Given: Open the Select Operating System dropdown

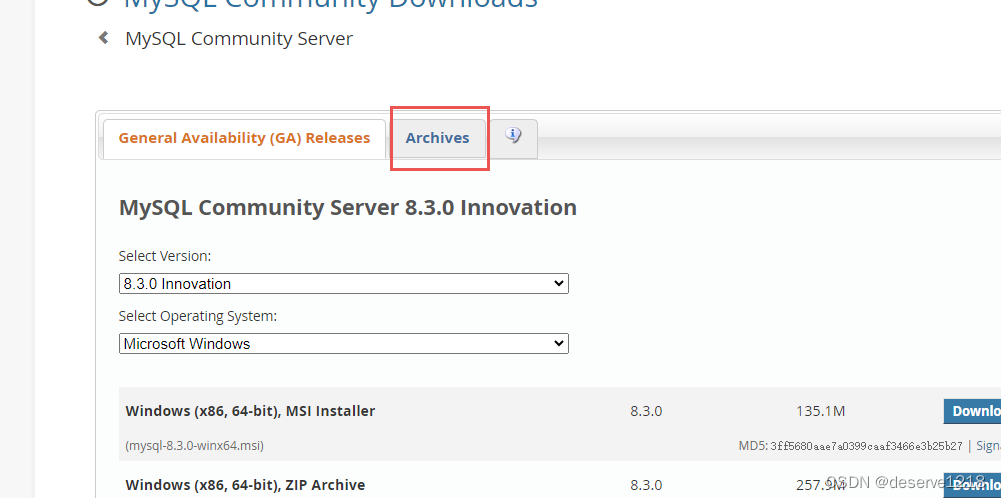Looking at the screenshot, I should click(343, 343).
